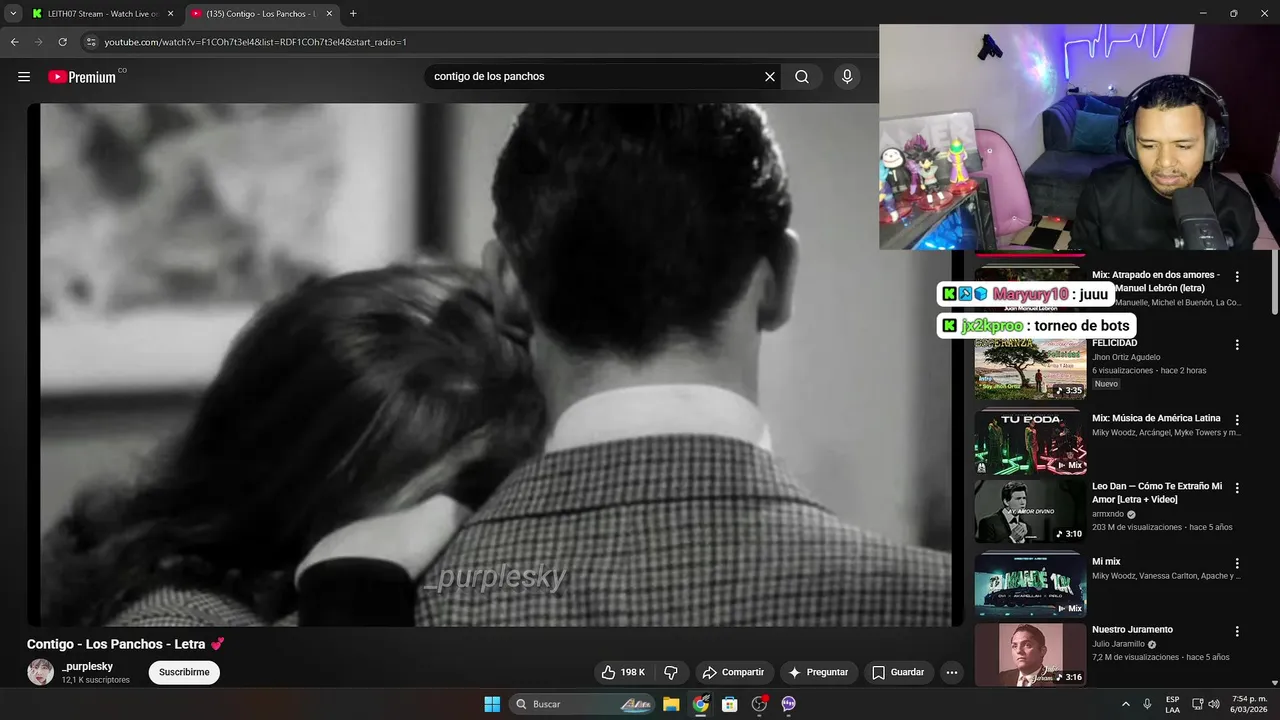This screenshot has width=1280, height=720.
Task: Clear the search box with the X icon
Action: [x=770, y=76]
